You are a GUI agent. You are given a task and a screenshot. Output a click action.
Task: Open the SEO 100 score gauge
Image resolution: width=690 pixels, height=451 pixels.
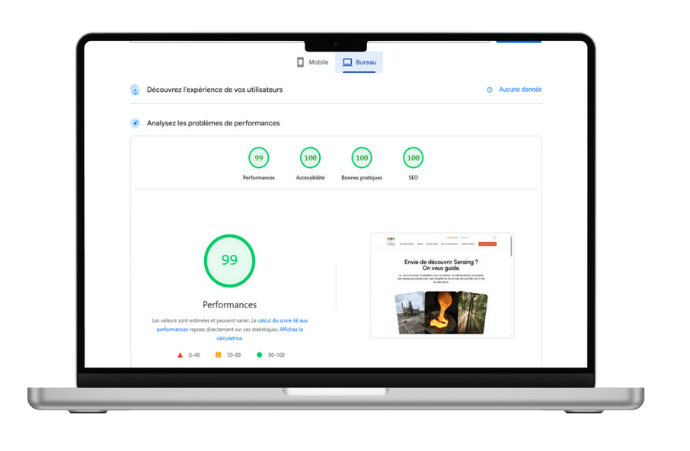point(413,158)
